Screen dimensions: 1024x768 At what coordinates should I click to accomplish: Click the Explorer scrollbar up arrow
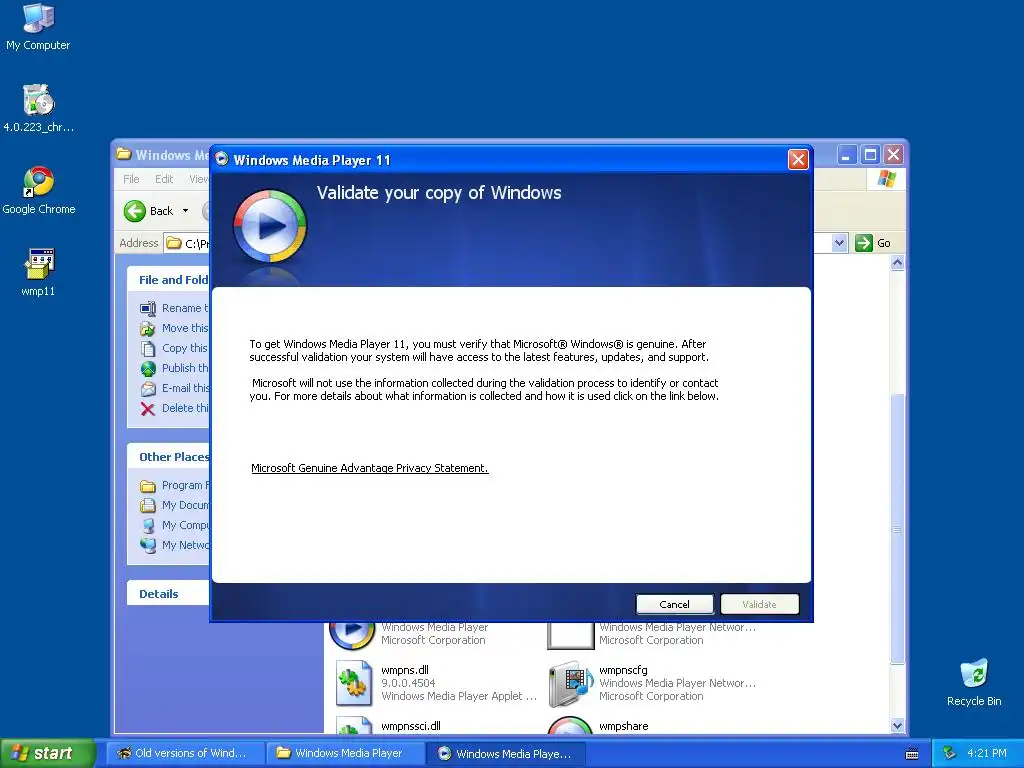[x=897, y=263]
